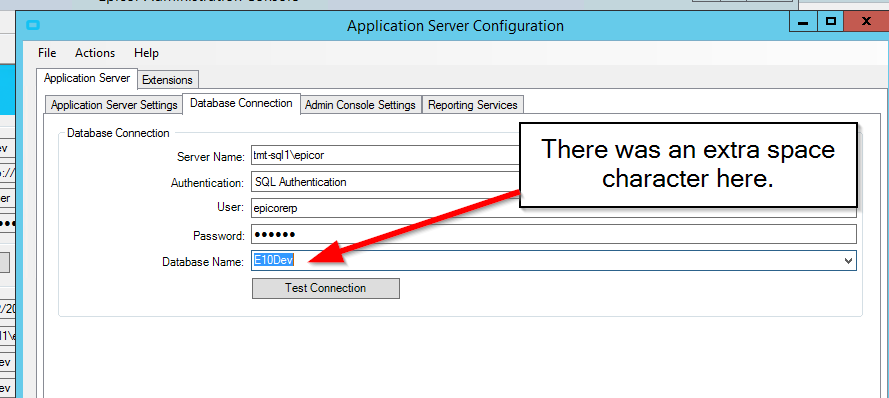This screenshot has width=889, height=398.
Task: Click the Server Name input field
Action: tap(385, 155)
